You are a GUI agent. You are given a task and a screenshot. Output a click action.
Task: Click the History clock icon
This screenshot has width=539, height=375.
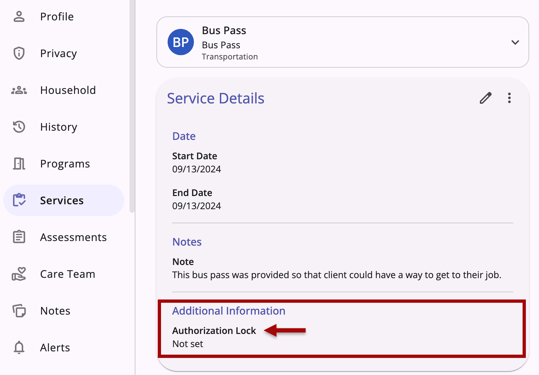(x=19, y=127)
